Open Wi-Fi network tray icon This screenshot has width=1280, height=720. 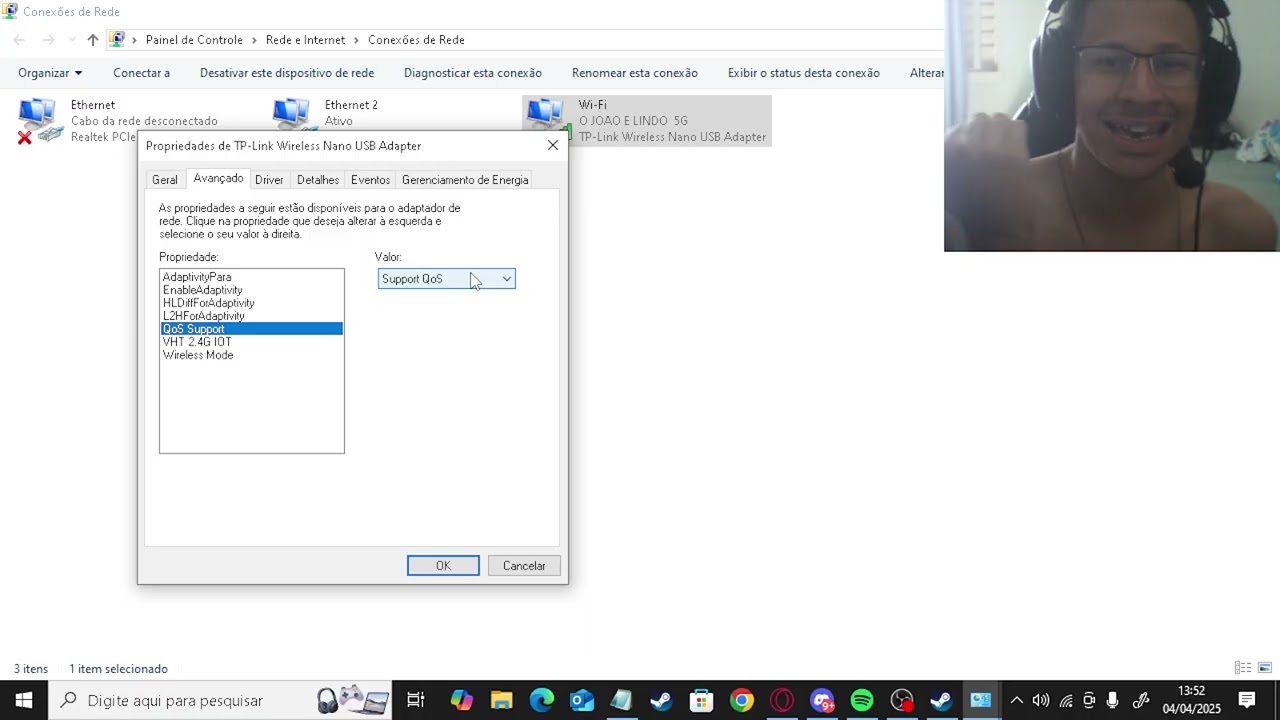(1066, 700)
